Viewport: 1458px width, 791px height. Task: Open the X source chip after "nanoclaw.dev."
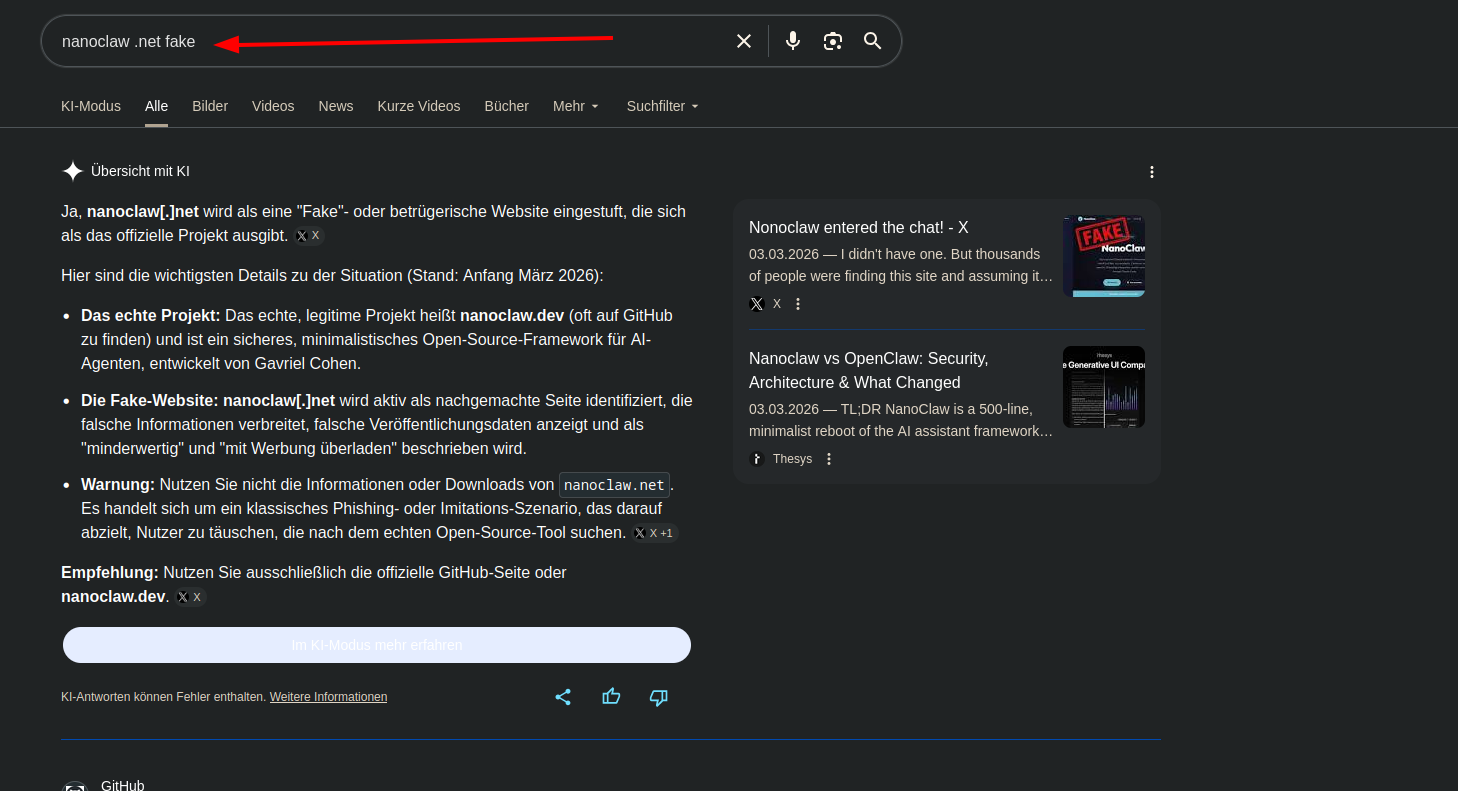point(190,597)
